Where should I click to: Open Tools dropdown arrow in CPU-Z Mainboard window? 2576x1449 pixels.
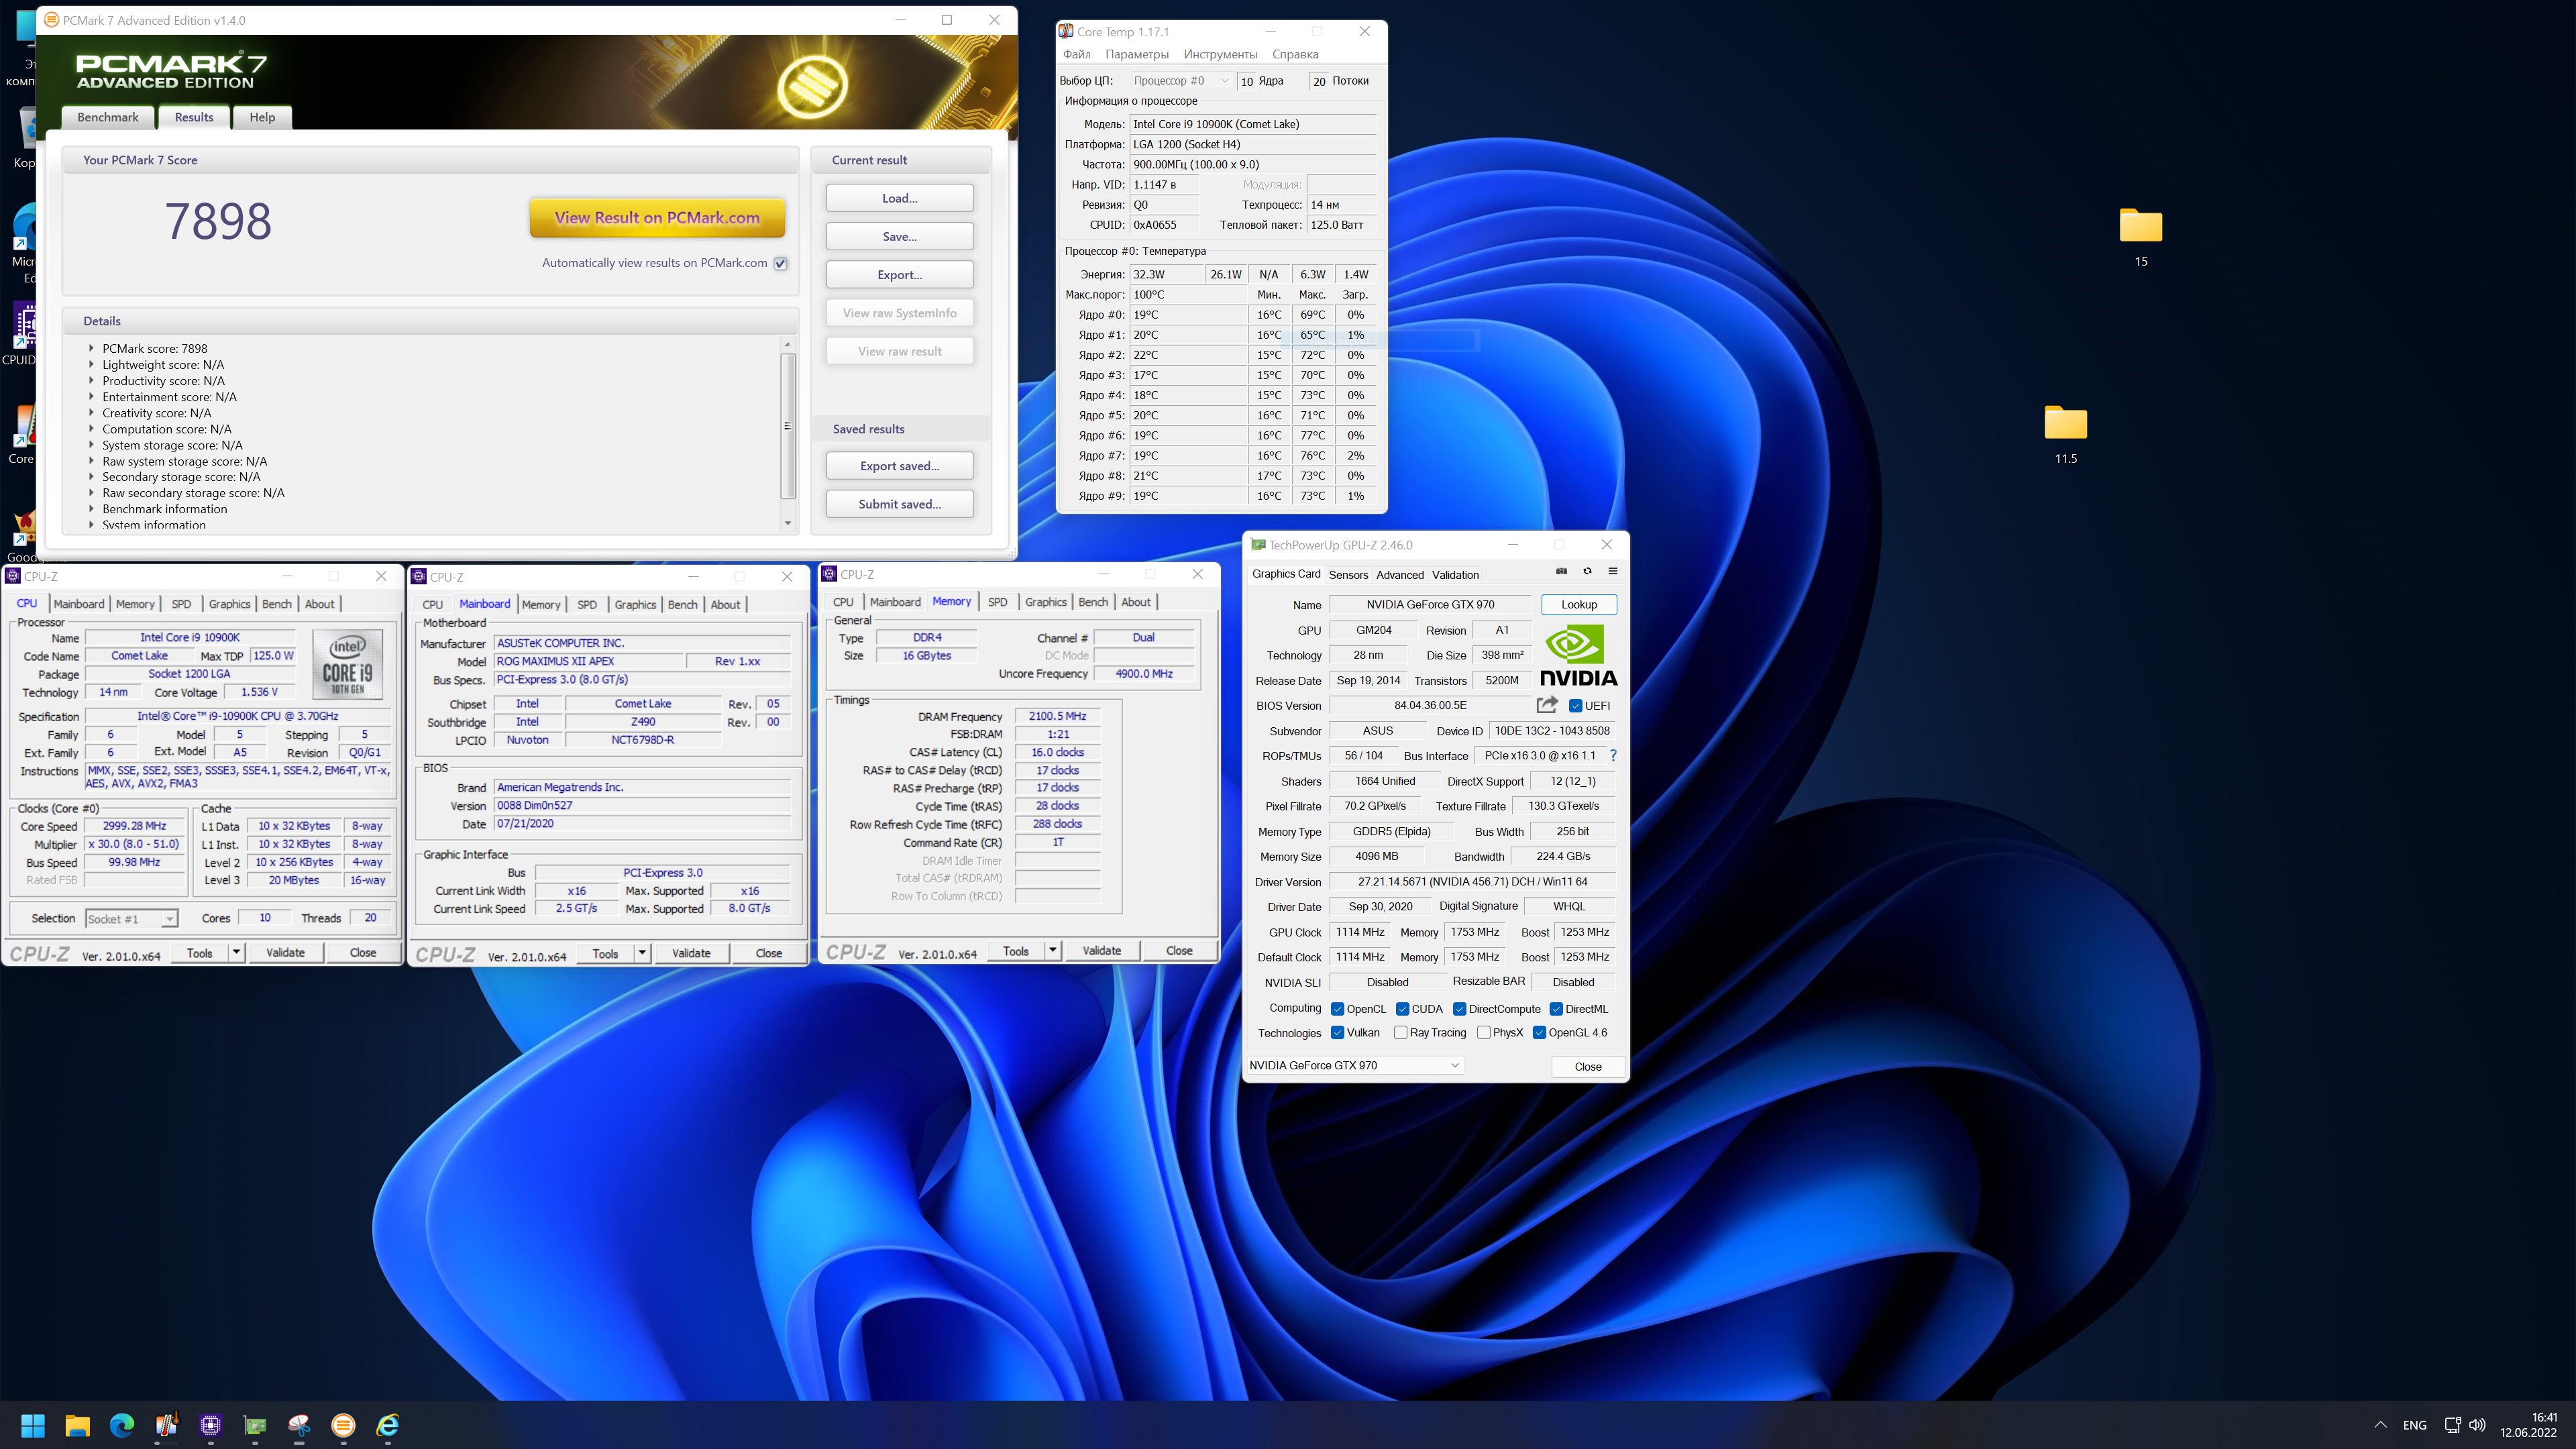tap(643, 954)
